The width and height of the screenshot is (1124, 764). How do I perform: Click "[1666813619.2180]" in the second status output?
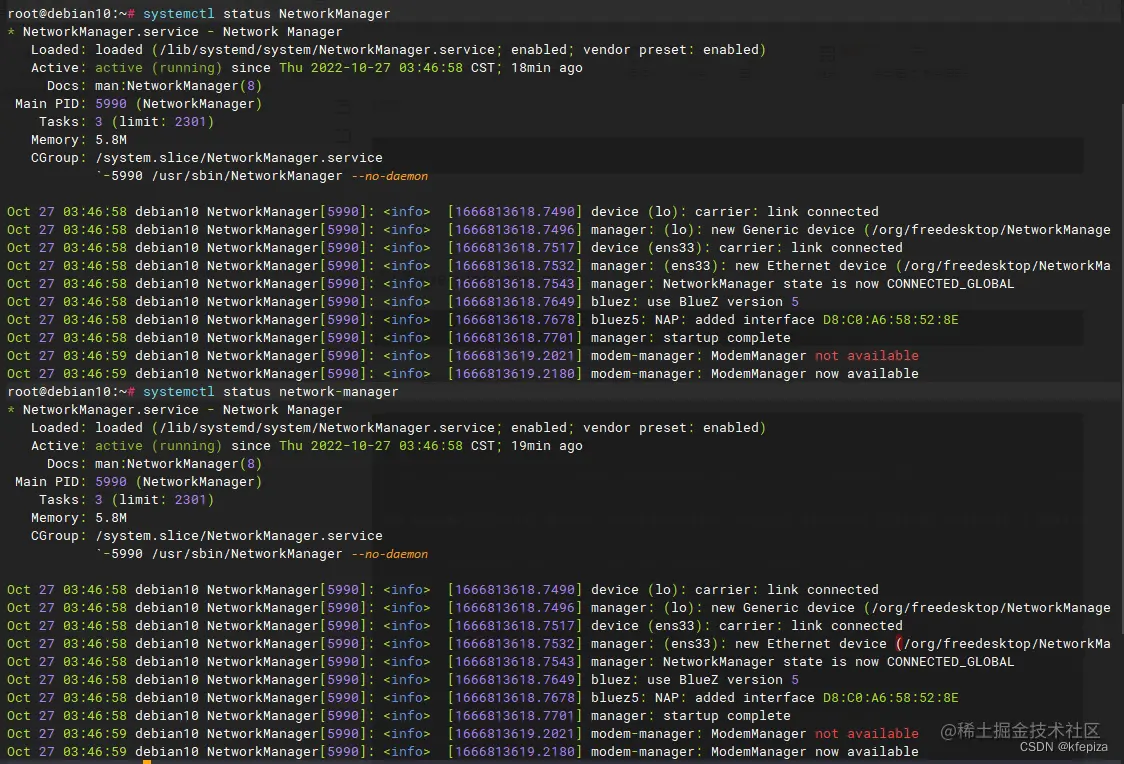pos(515,751)
